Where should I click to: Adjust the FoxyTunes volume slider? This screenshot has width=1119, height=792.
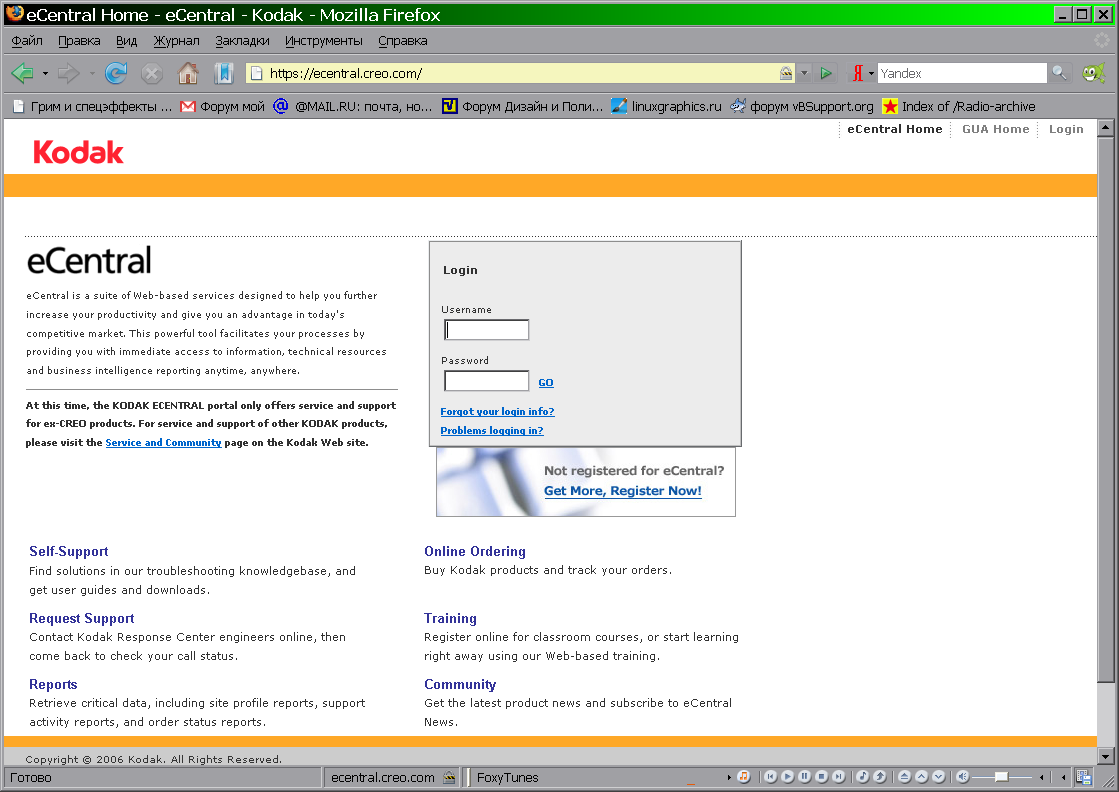pyautogui.click(x=1002, y=777)
